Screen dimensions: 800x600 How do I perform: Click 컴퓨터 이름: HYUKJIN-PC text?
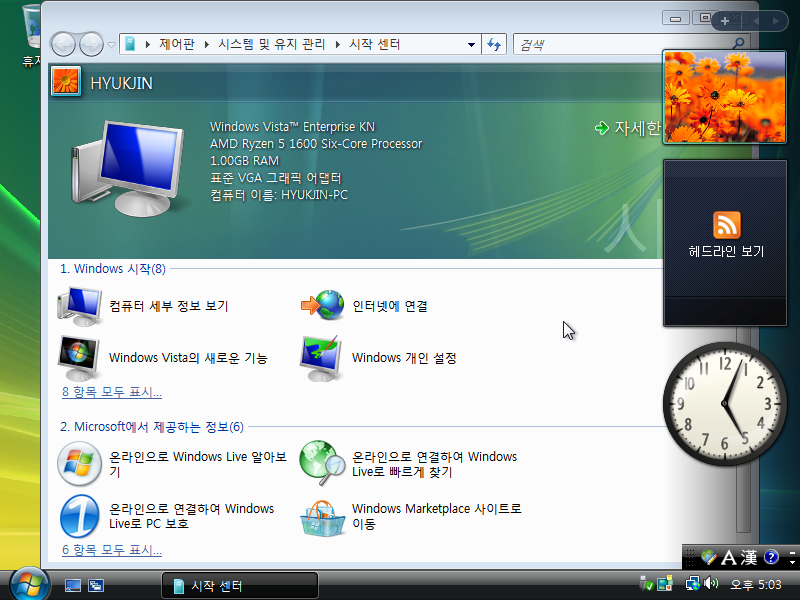tap(279, 195)
